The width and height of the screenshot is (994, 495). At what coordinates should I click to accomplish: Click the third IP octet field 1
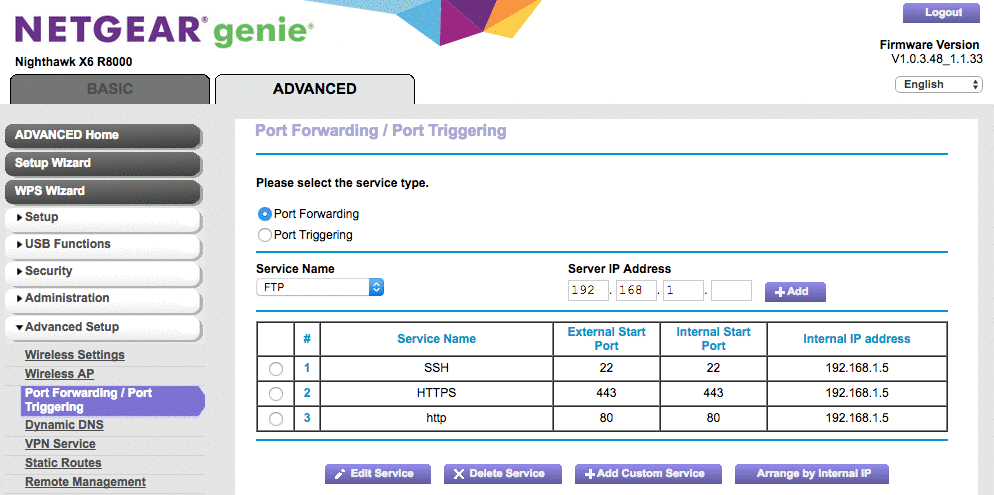683,290
